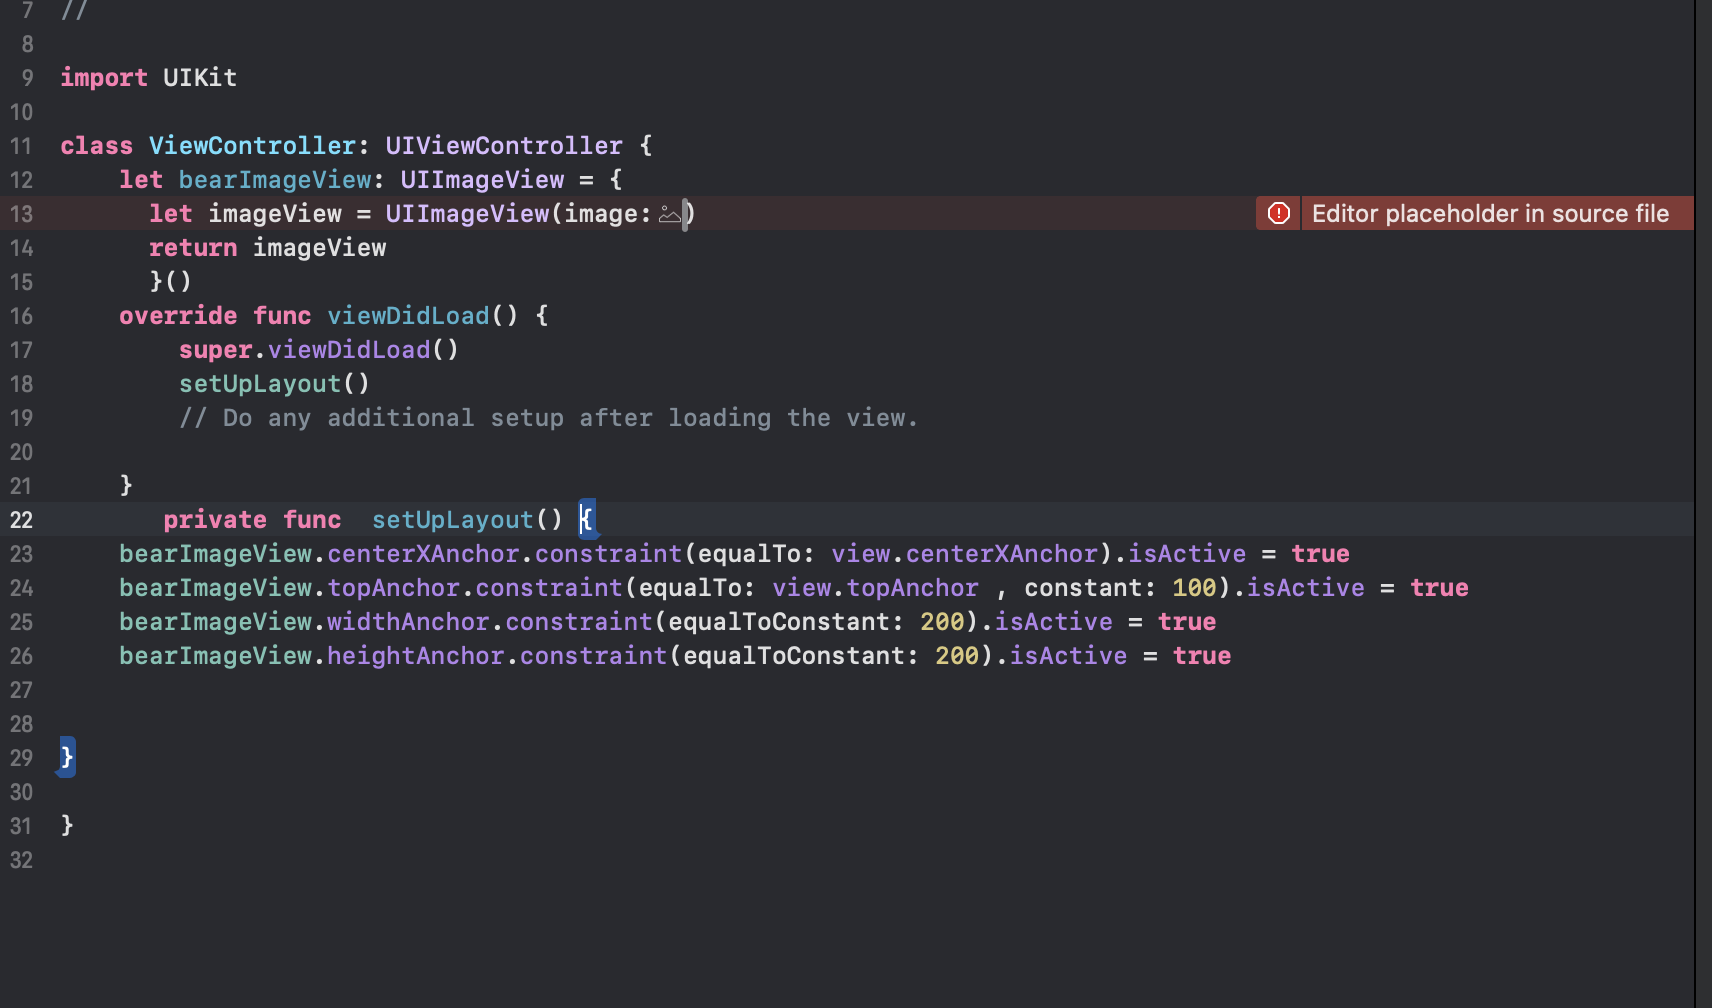
Task: Click the private keyword before func setUpLayout
Action: (x=214, y=520)
